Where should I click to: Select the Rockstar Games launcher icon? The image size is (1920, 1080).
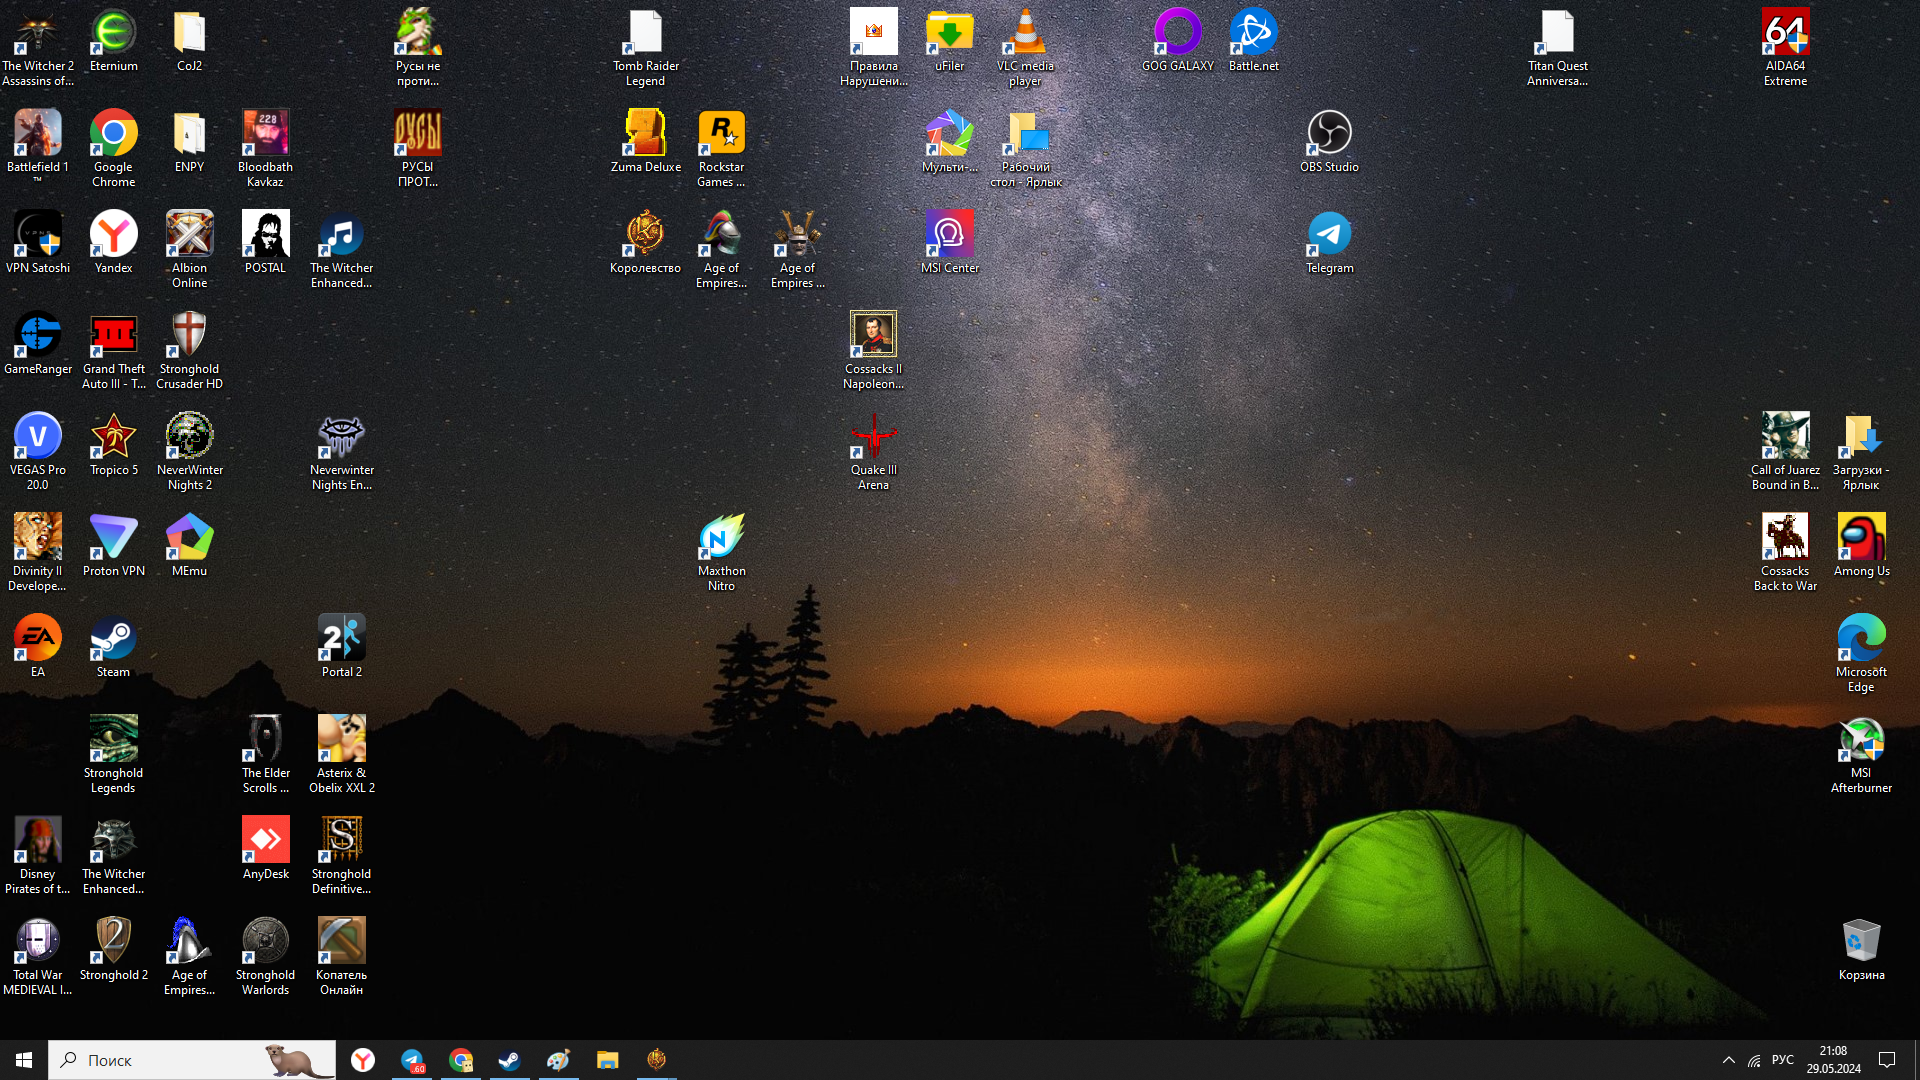722,133
